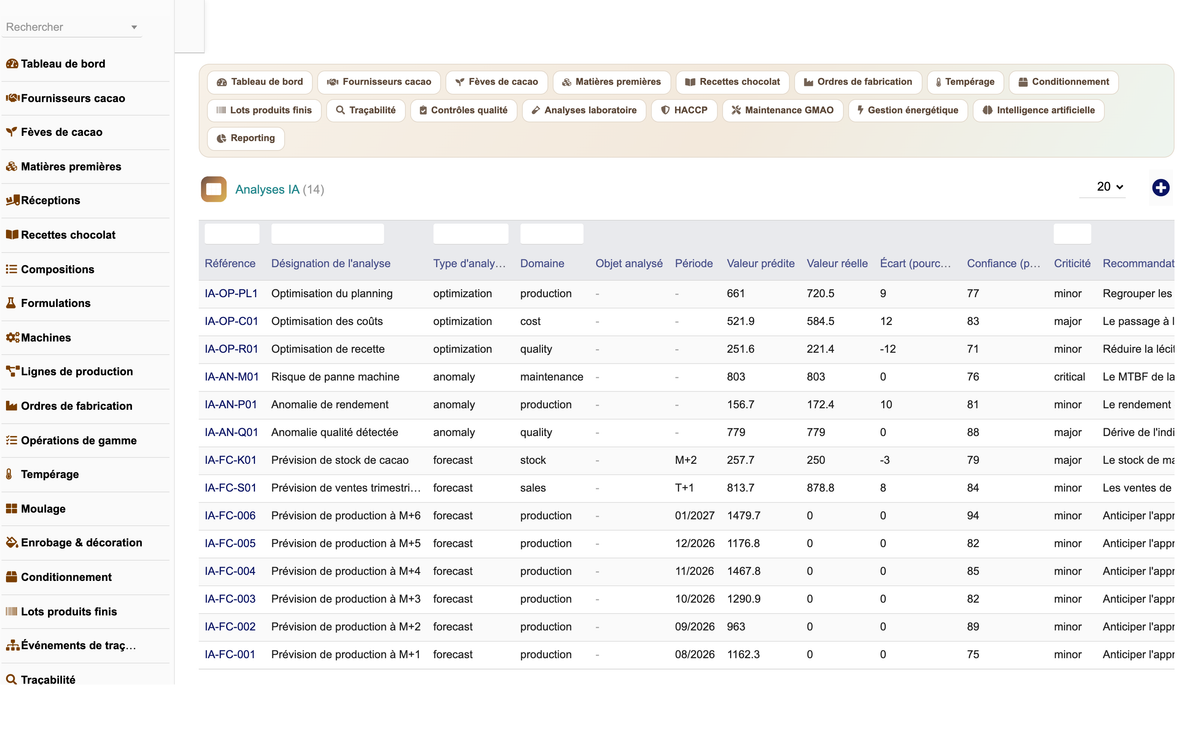Click the Fournisseurs cacao handshake icon in sidebar

pyautogui.click(x=12, y=98)
